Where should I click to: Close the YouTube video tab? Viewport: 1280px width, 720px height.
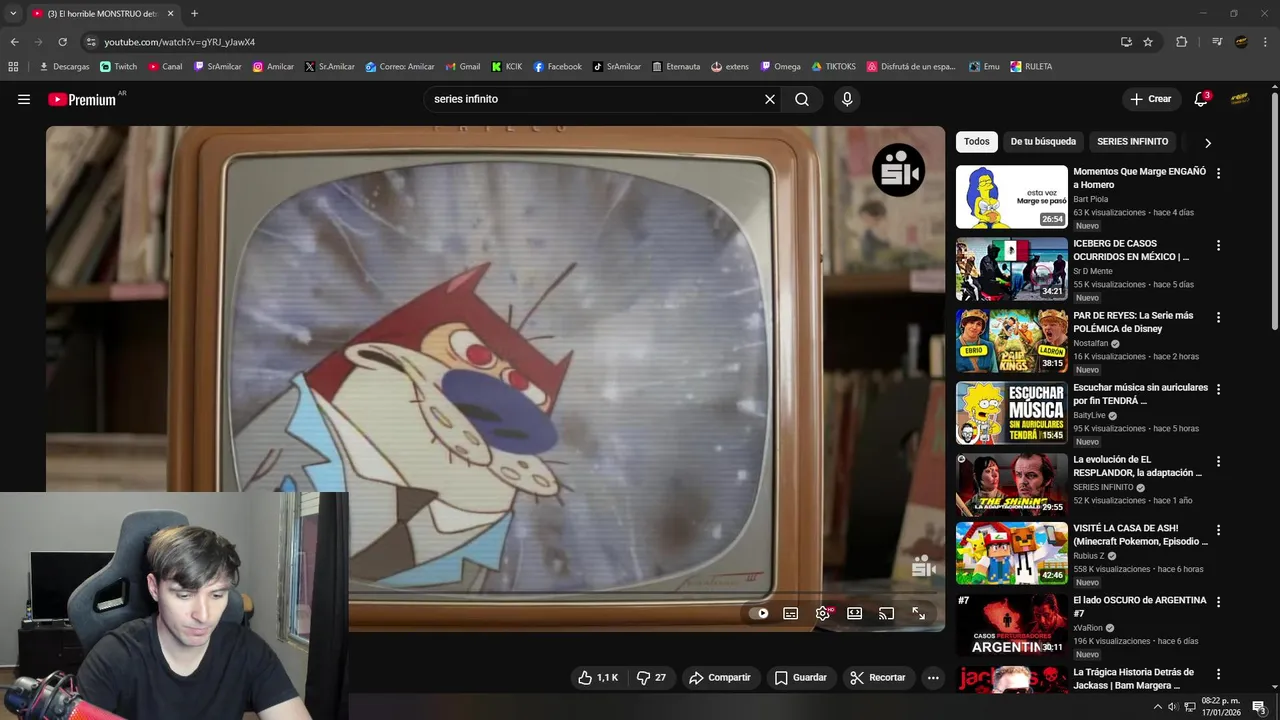pos(170,14)
